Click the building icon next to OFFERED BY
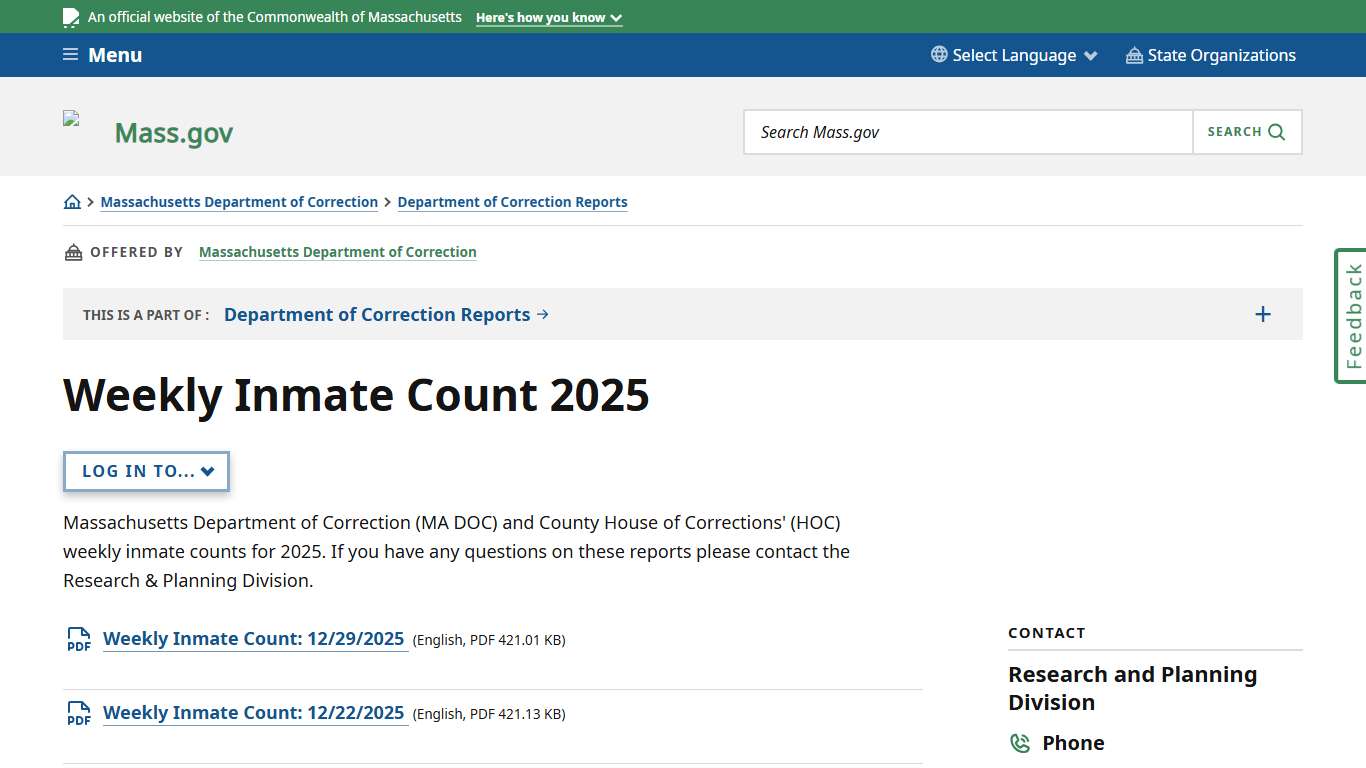 point(73,252)
